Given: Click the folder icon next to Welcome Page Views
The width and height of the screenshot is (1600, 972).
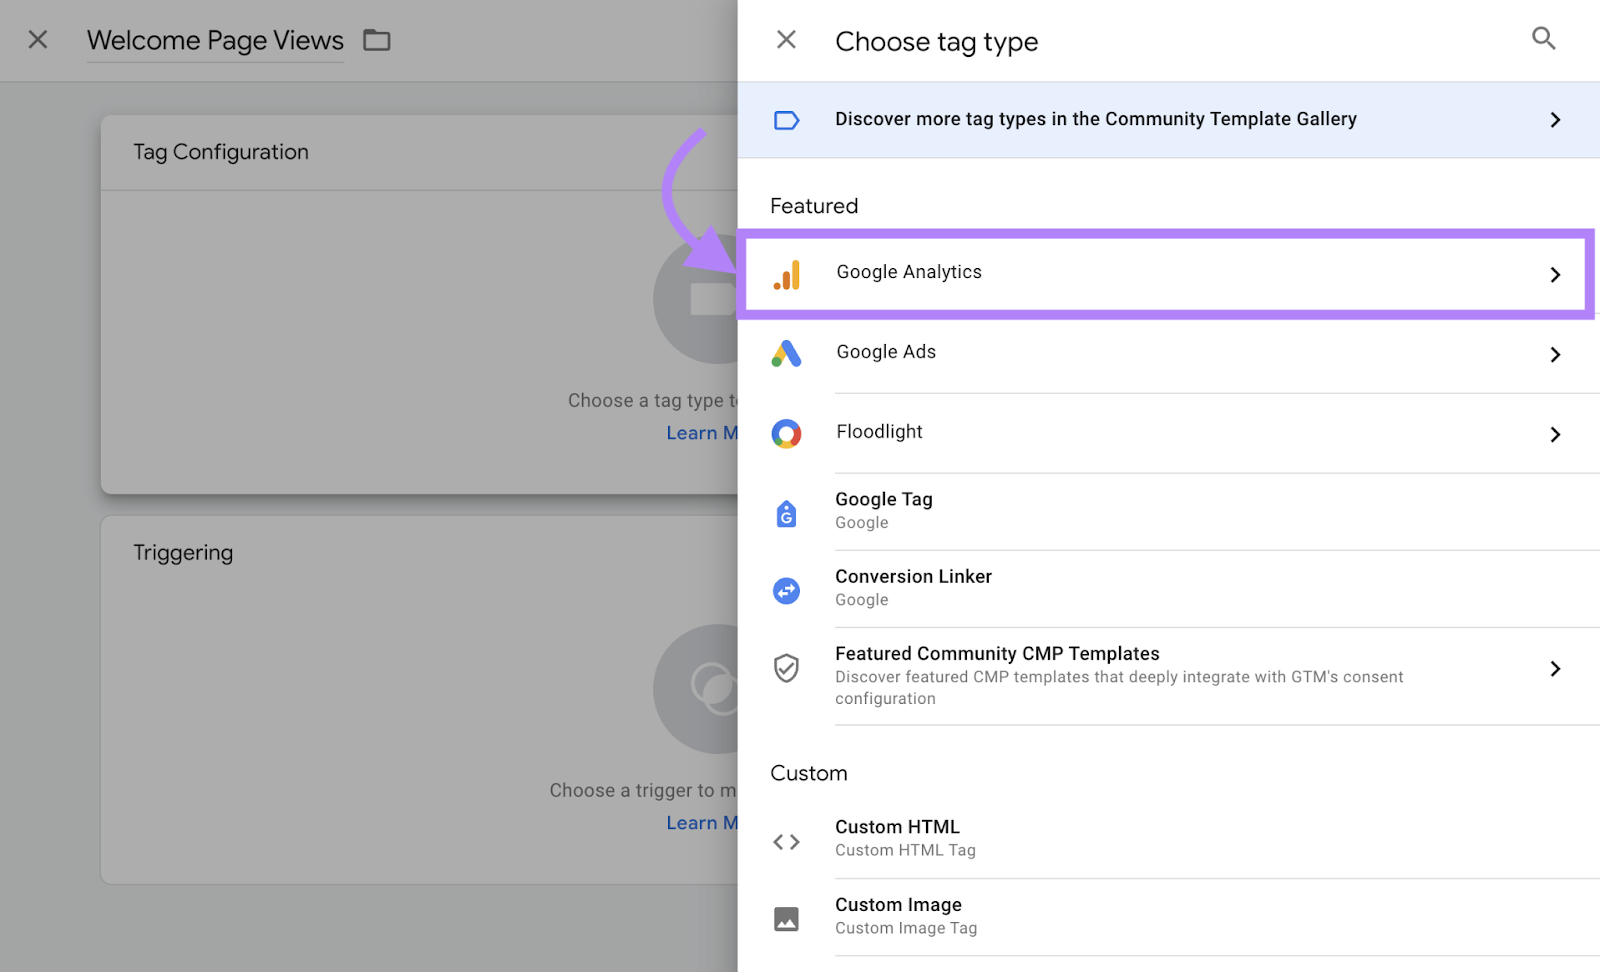Looking at the screenshot, I should (377, 39).
